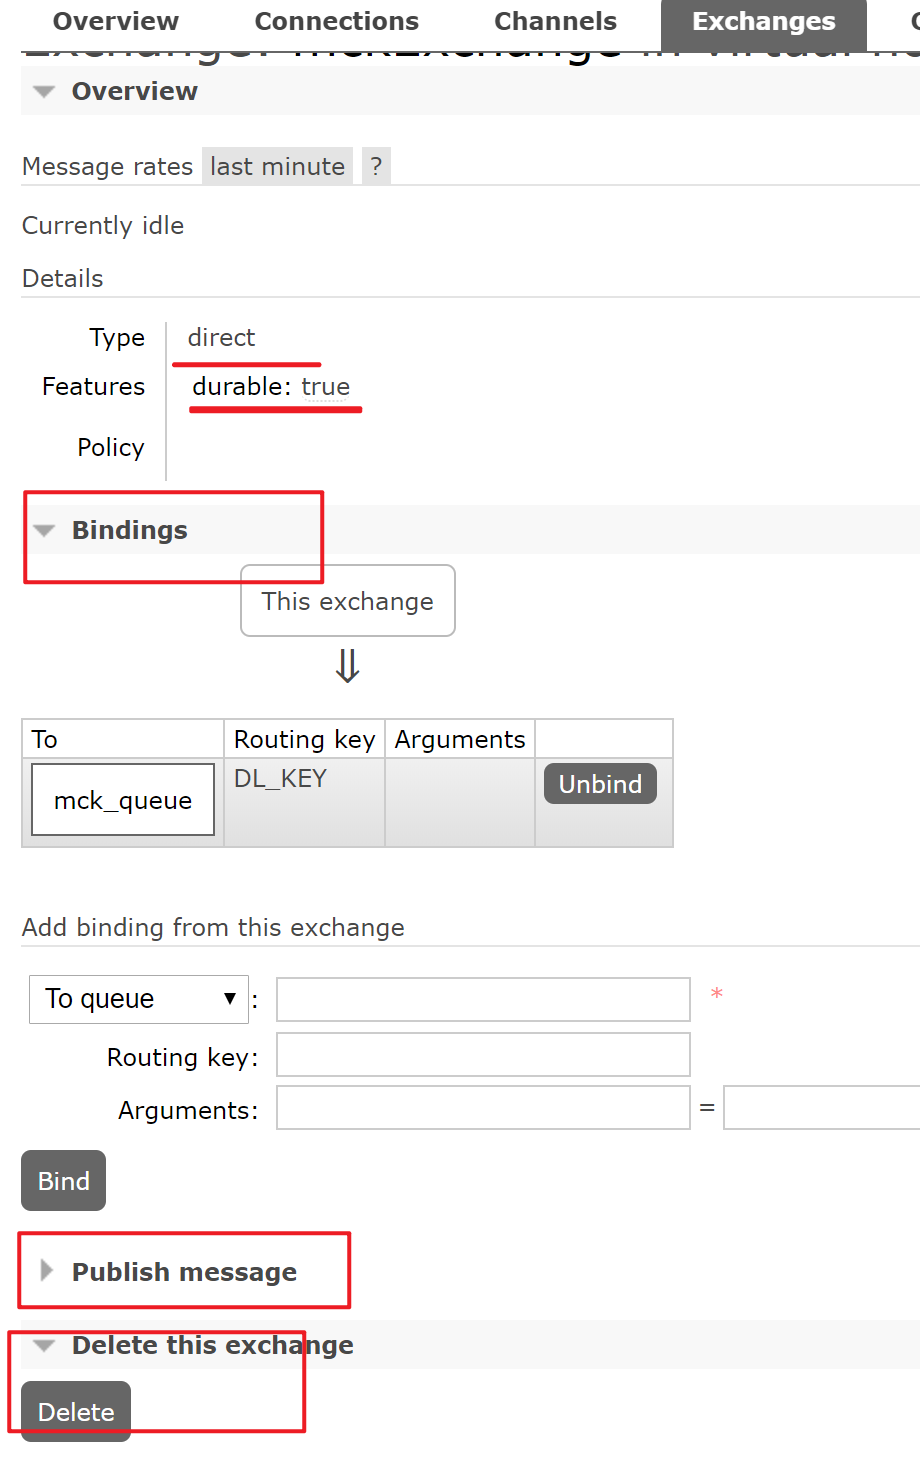The image size is (920, 1467).
Task: Click the 'This exchange' box
Action: [348, 601]
